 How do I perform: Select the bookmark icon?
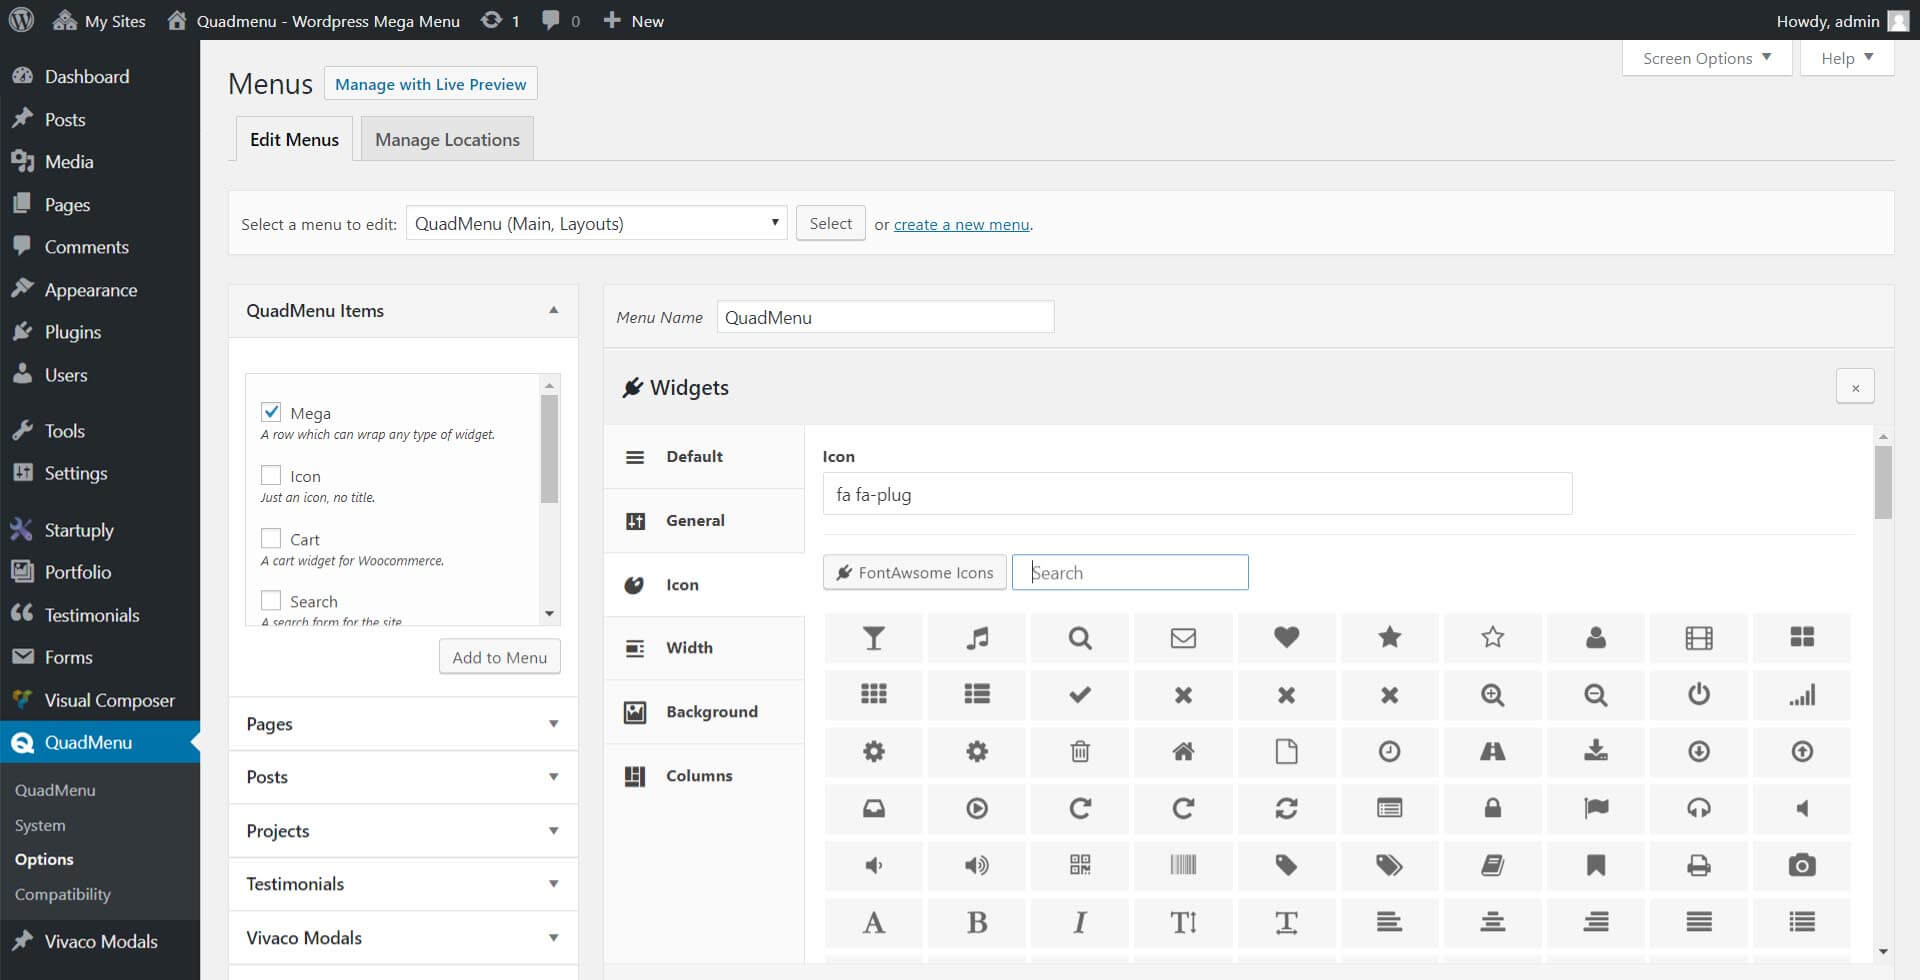(1596, 866)
